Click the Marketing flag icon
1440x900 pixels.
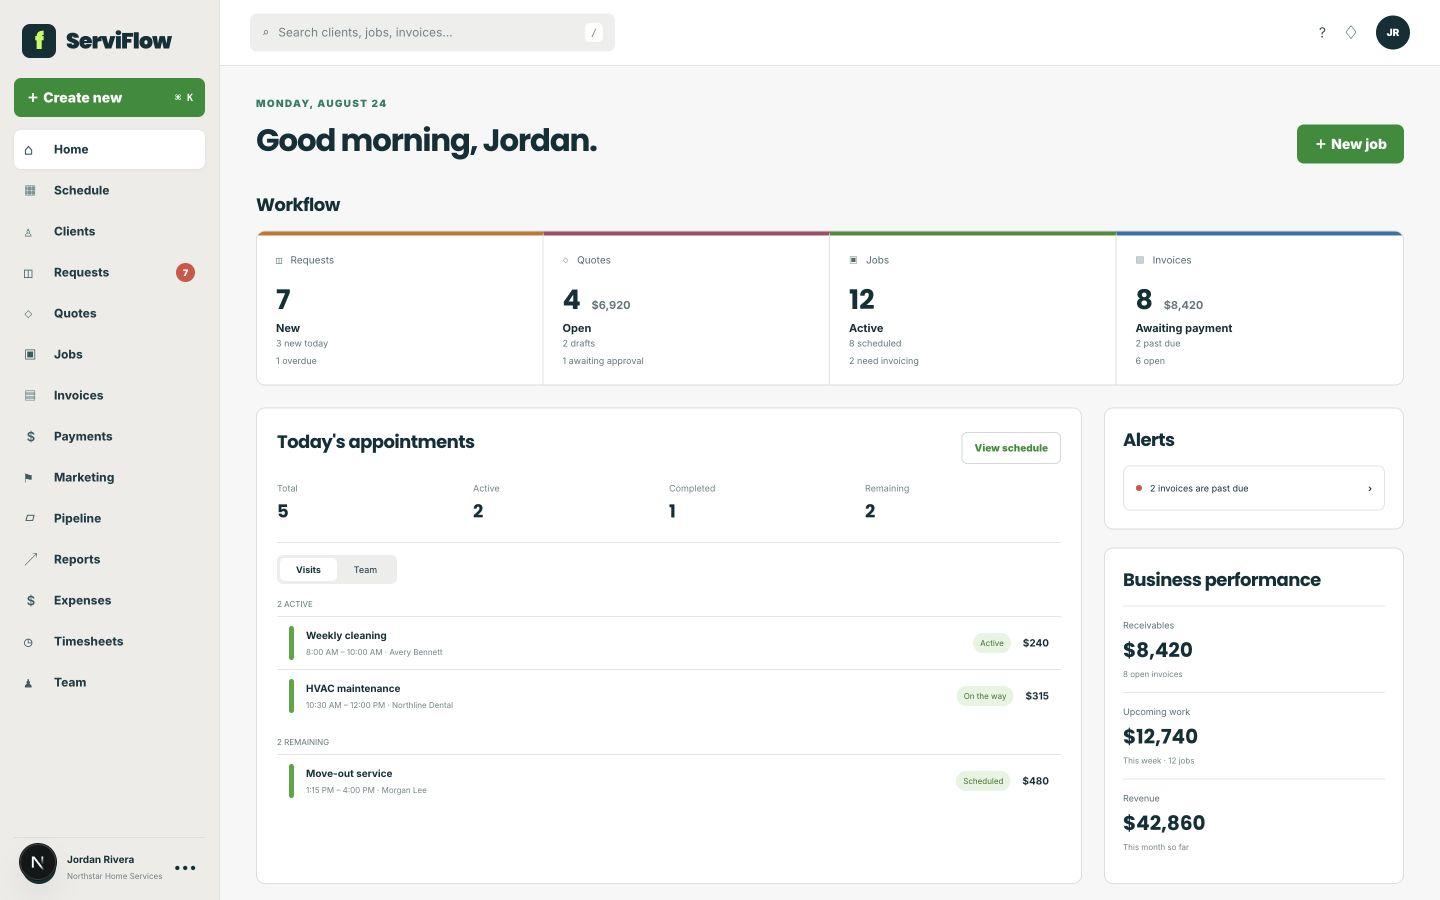(x=29, y=478)
